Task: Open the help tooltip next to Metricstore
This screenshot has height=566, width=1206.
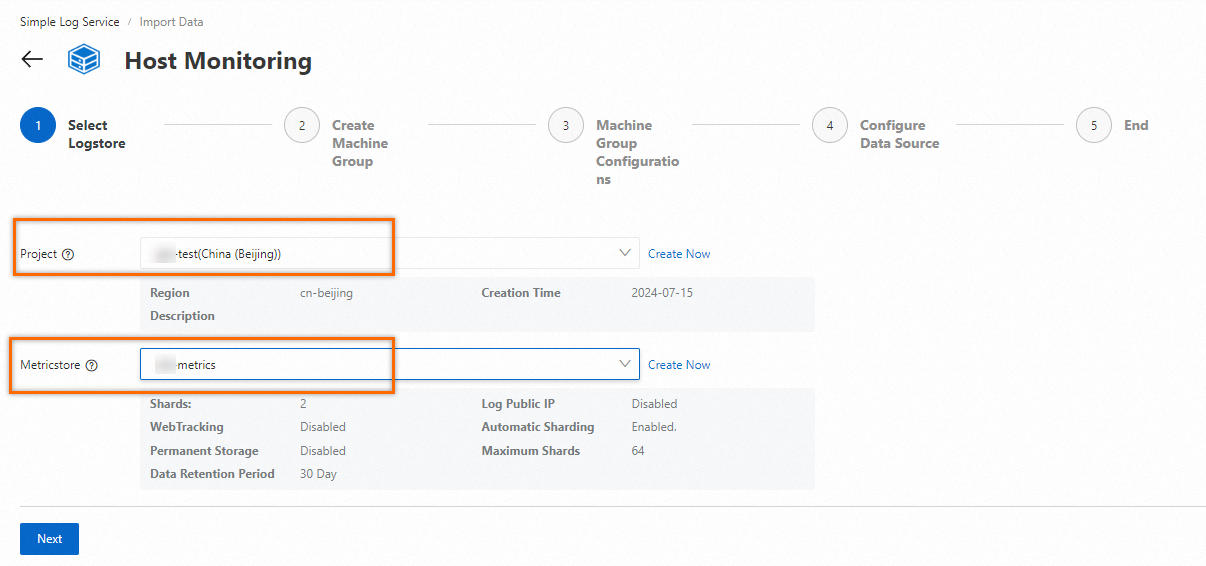Action: click(92, 365)
